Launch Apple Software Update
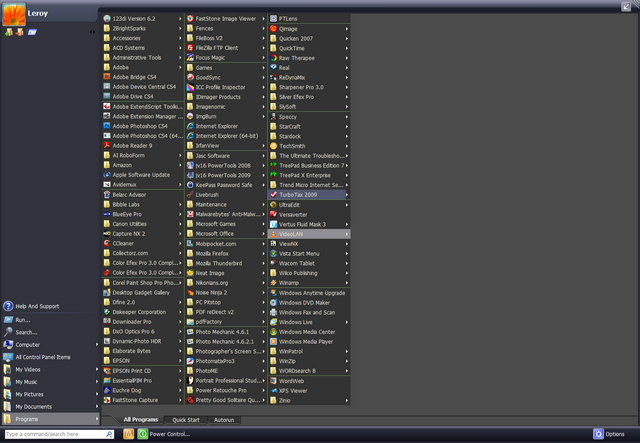Viewport: 640px width, 443px height. click(142, 175)
